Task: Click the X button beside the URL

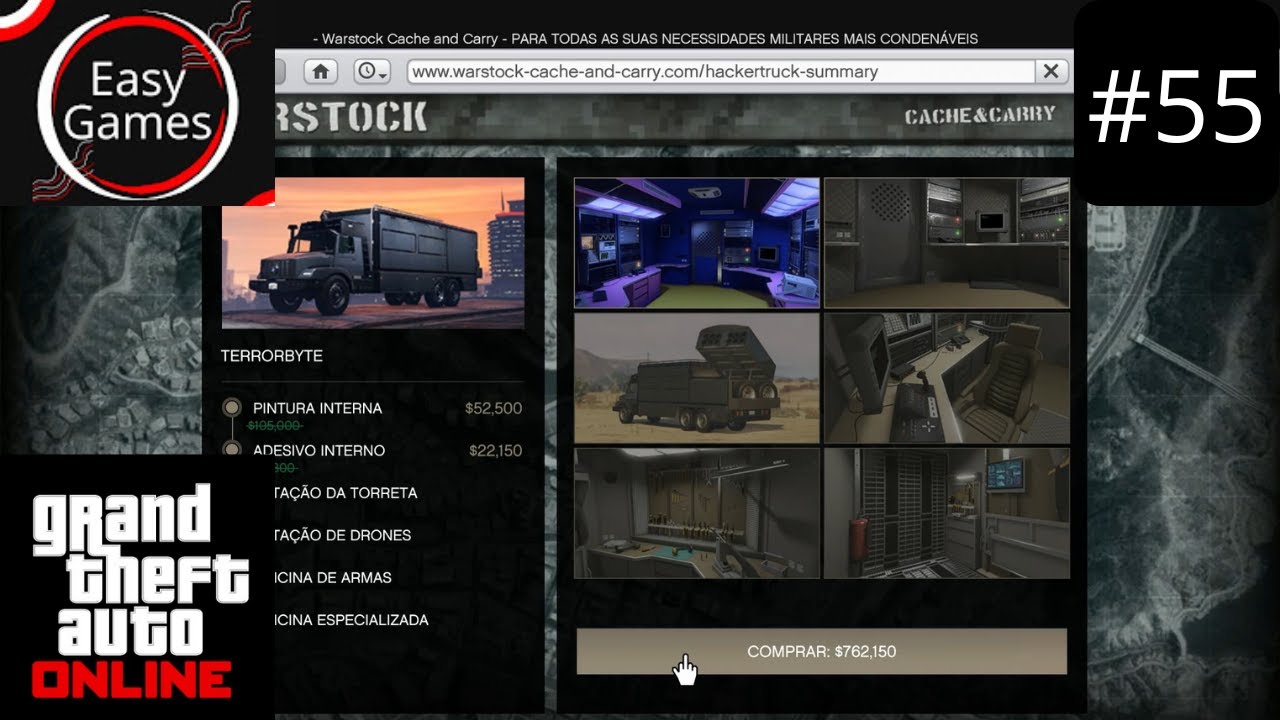Action: [x=1051, y=71]
